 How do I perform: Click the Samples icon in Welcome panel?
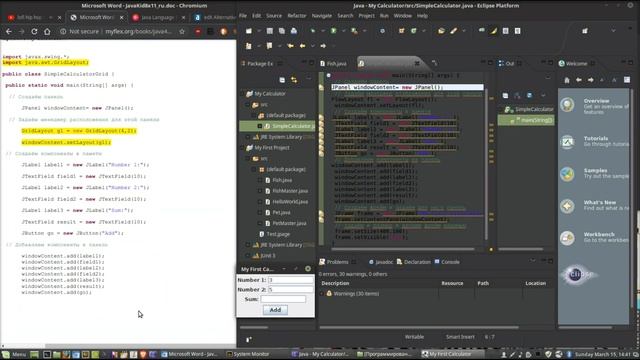(x=567, y=174)
